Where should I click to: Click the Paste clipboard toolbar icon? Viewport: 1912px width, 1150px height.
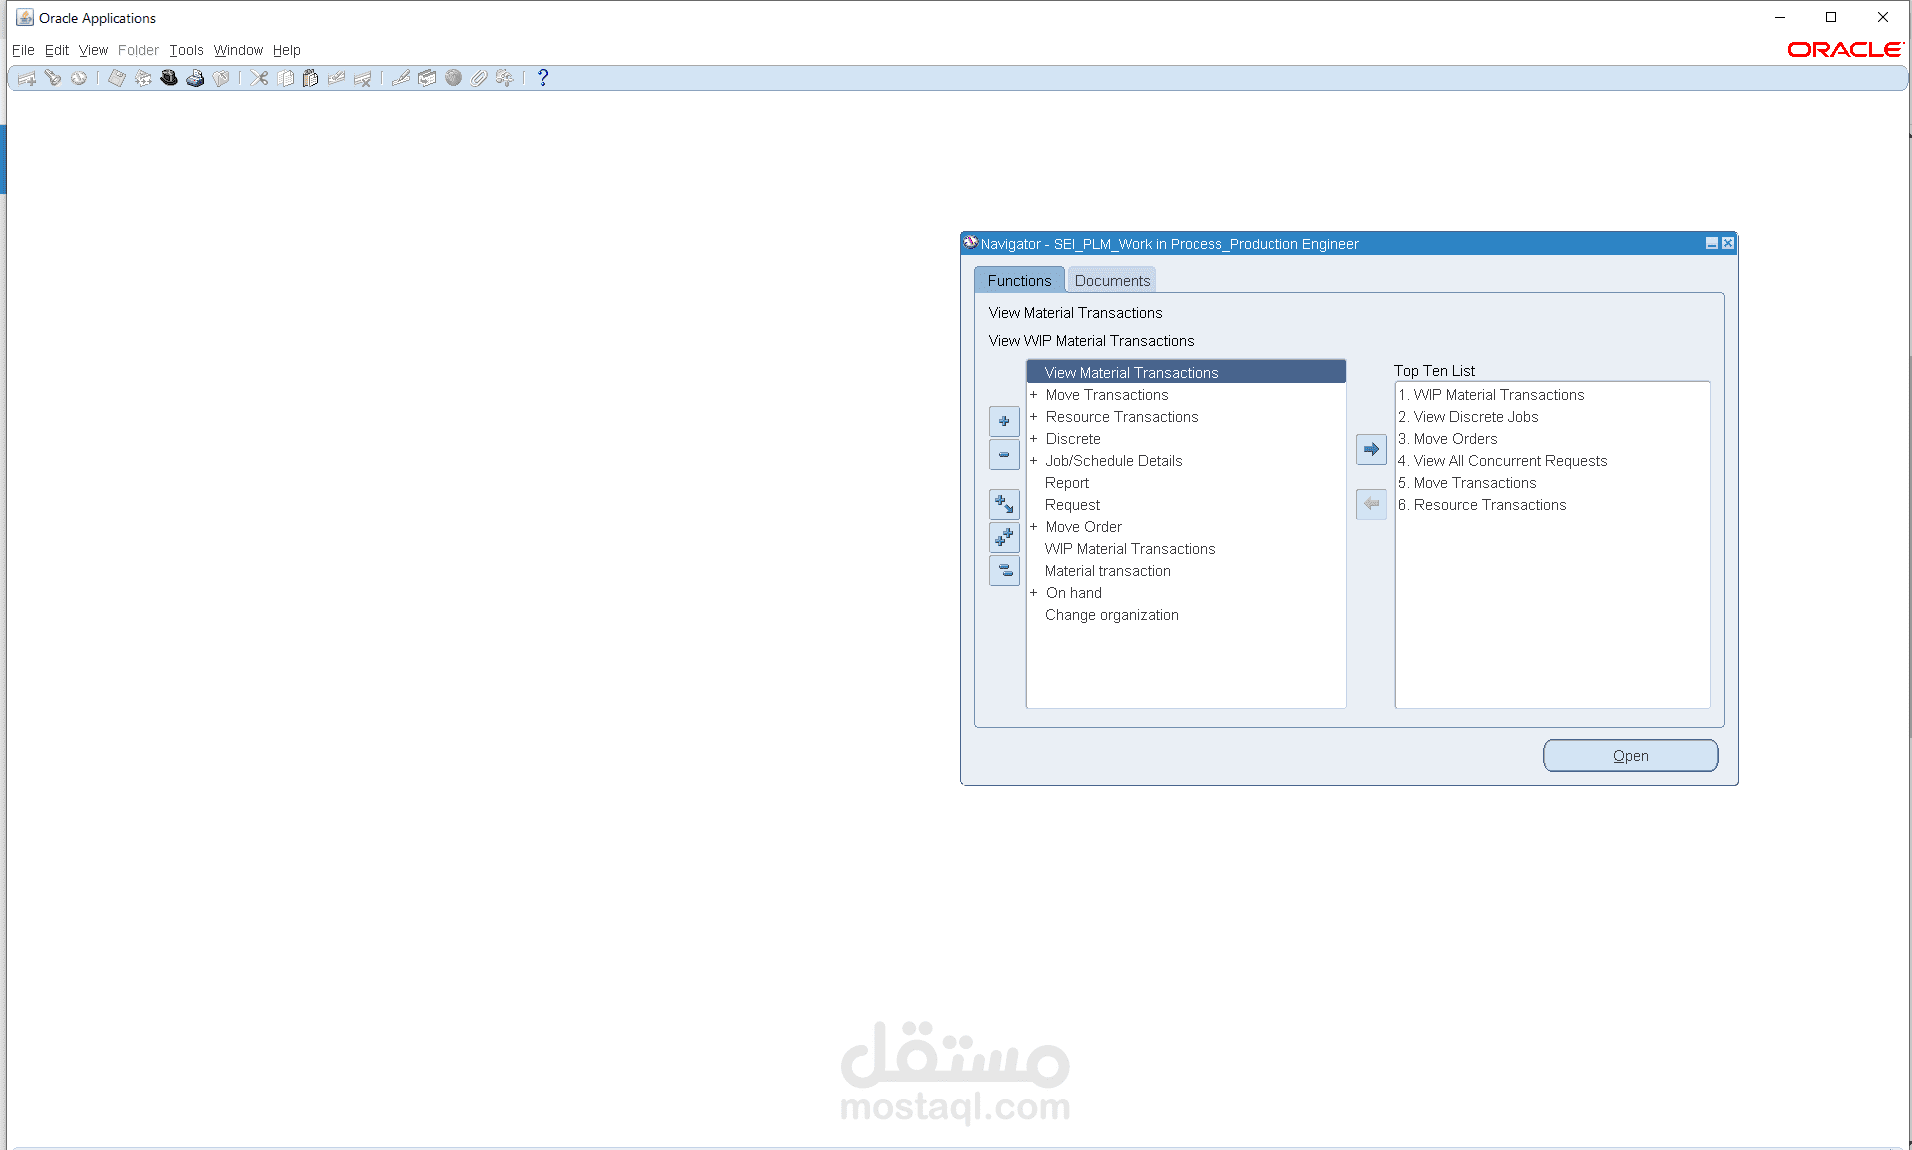(311, 78)
